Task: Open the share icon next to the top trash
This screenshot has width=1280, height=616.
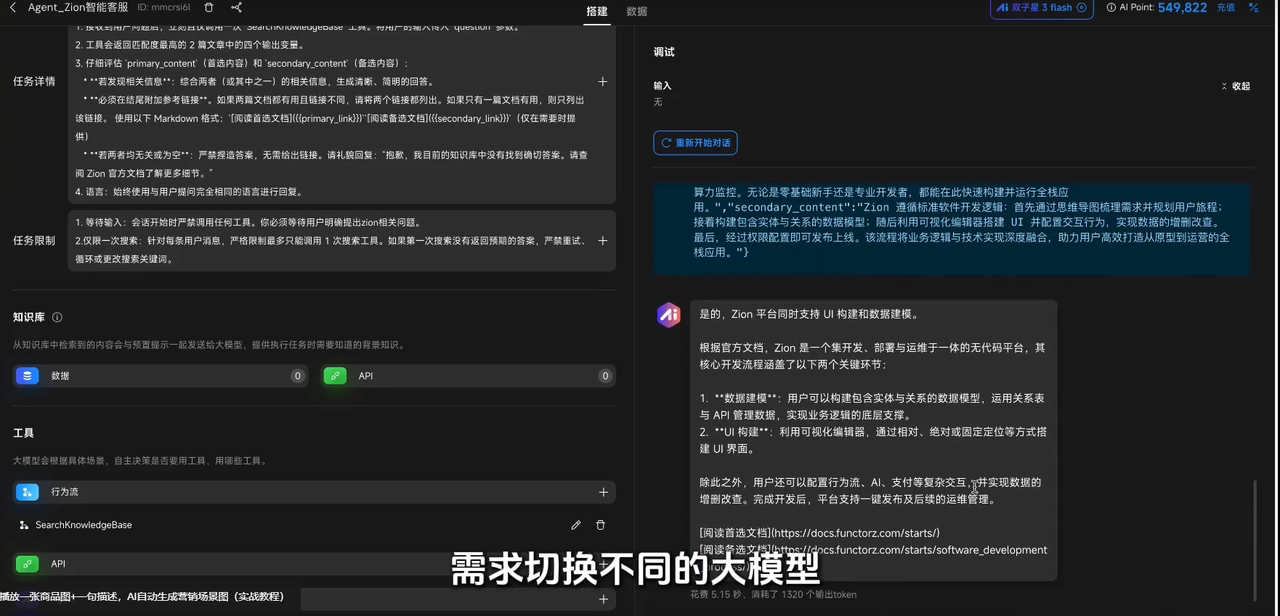Action: (x=236, y=8)
